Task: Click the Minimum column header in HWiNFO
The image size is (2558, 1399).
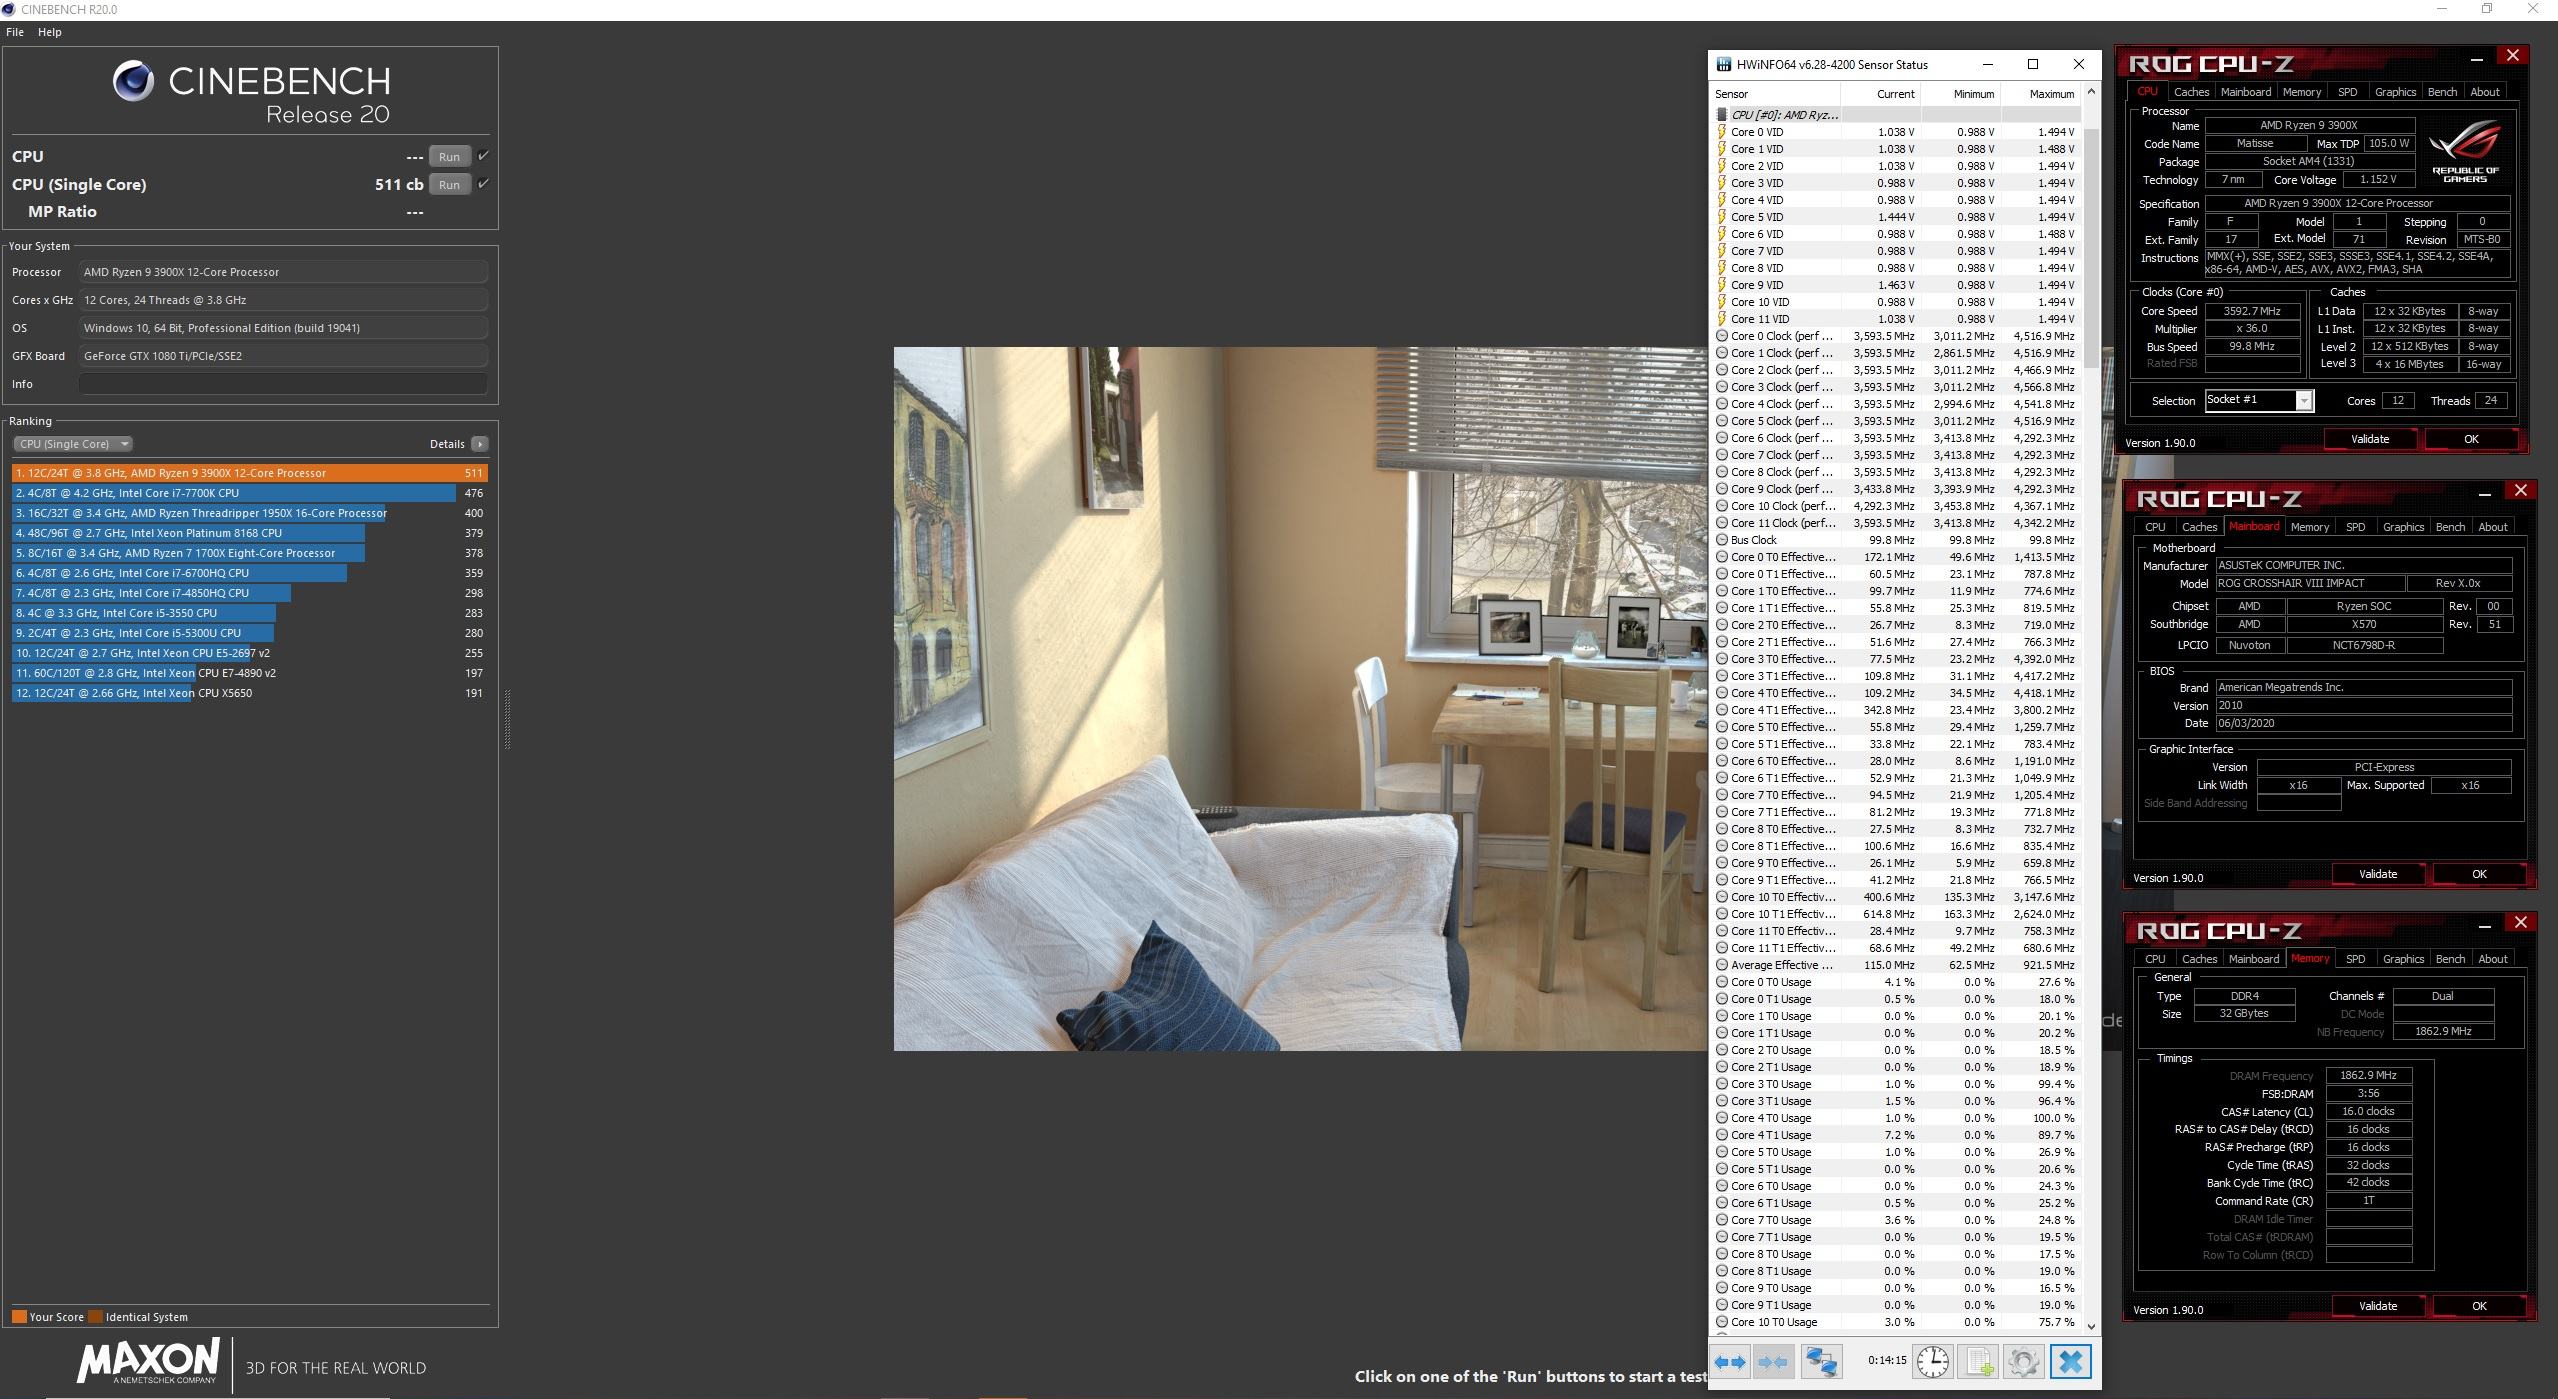Action: (1961, 94)
